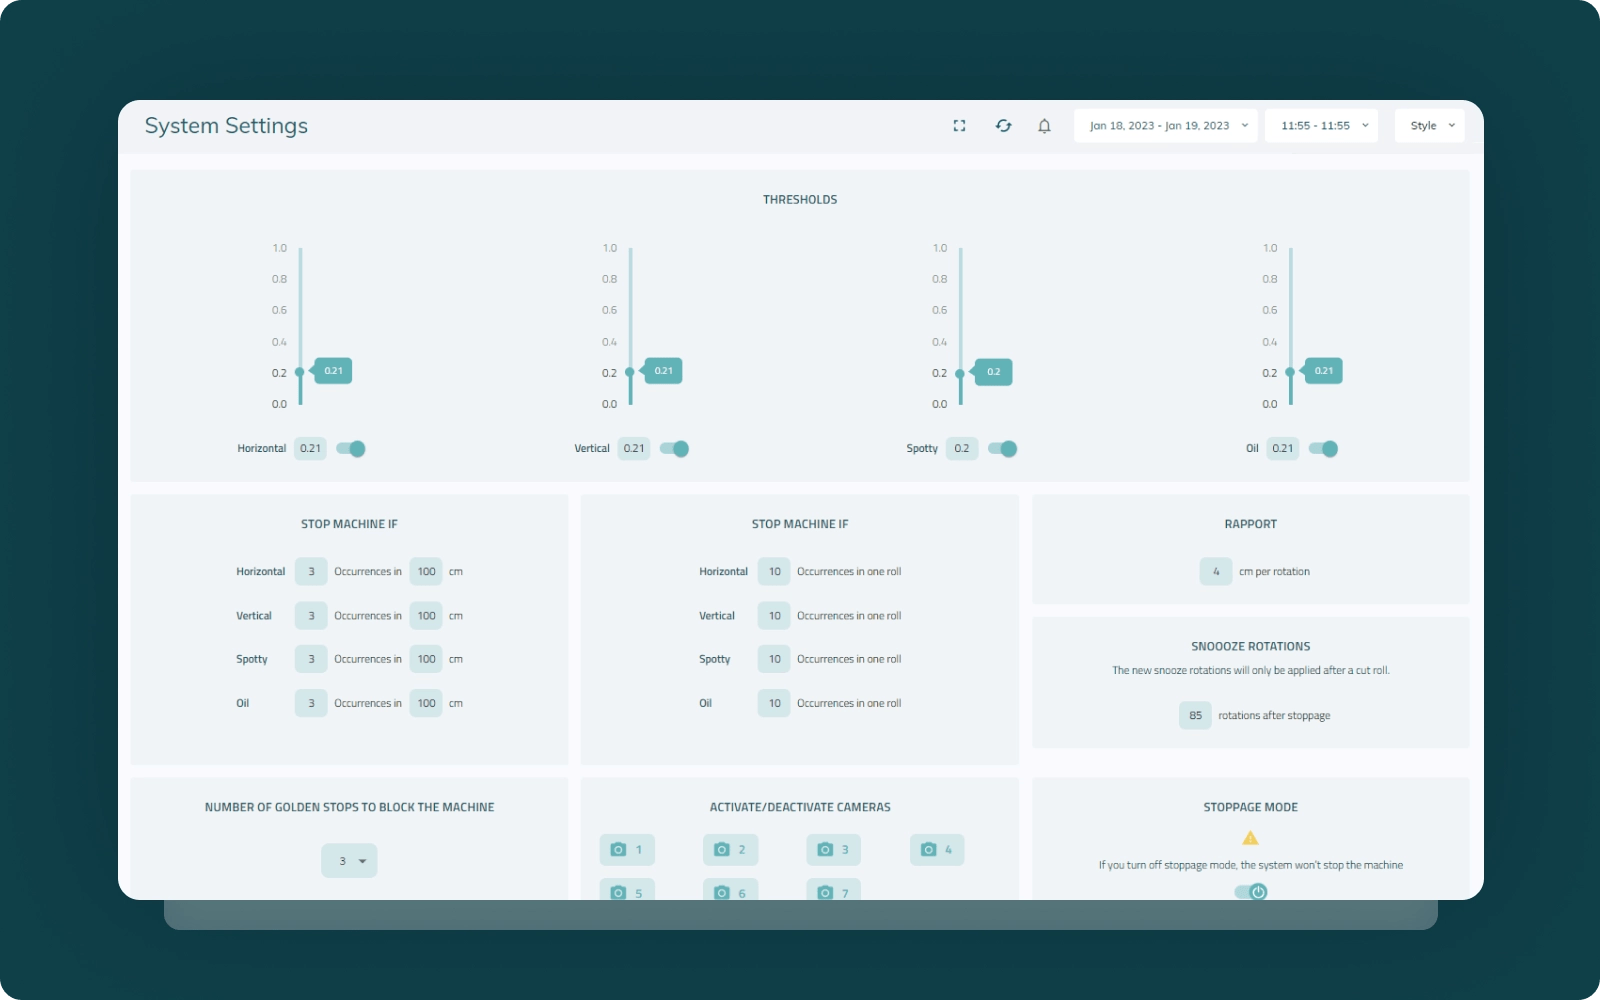This screenshot has width=1600, height=1000.
Task: Edit snooze rotations field showing 85
Action: [x=1195, y=716]
